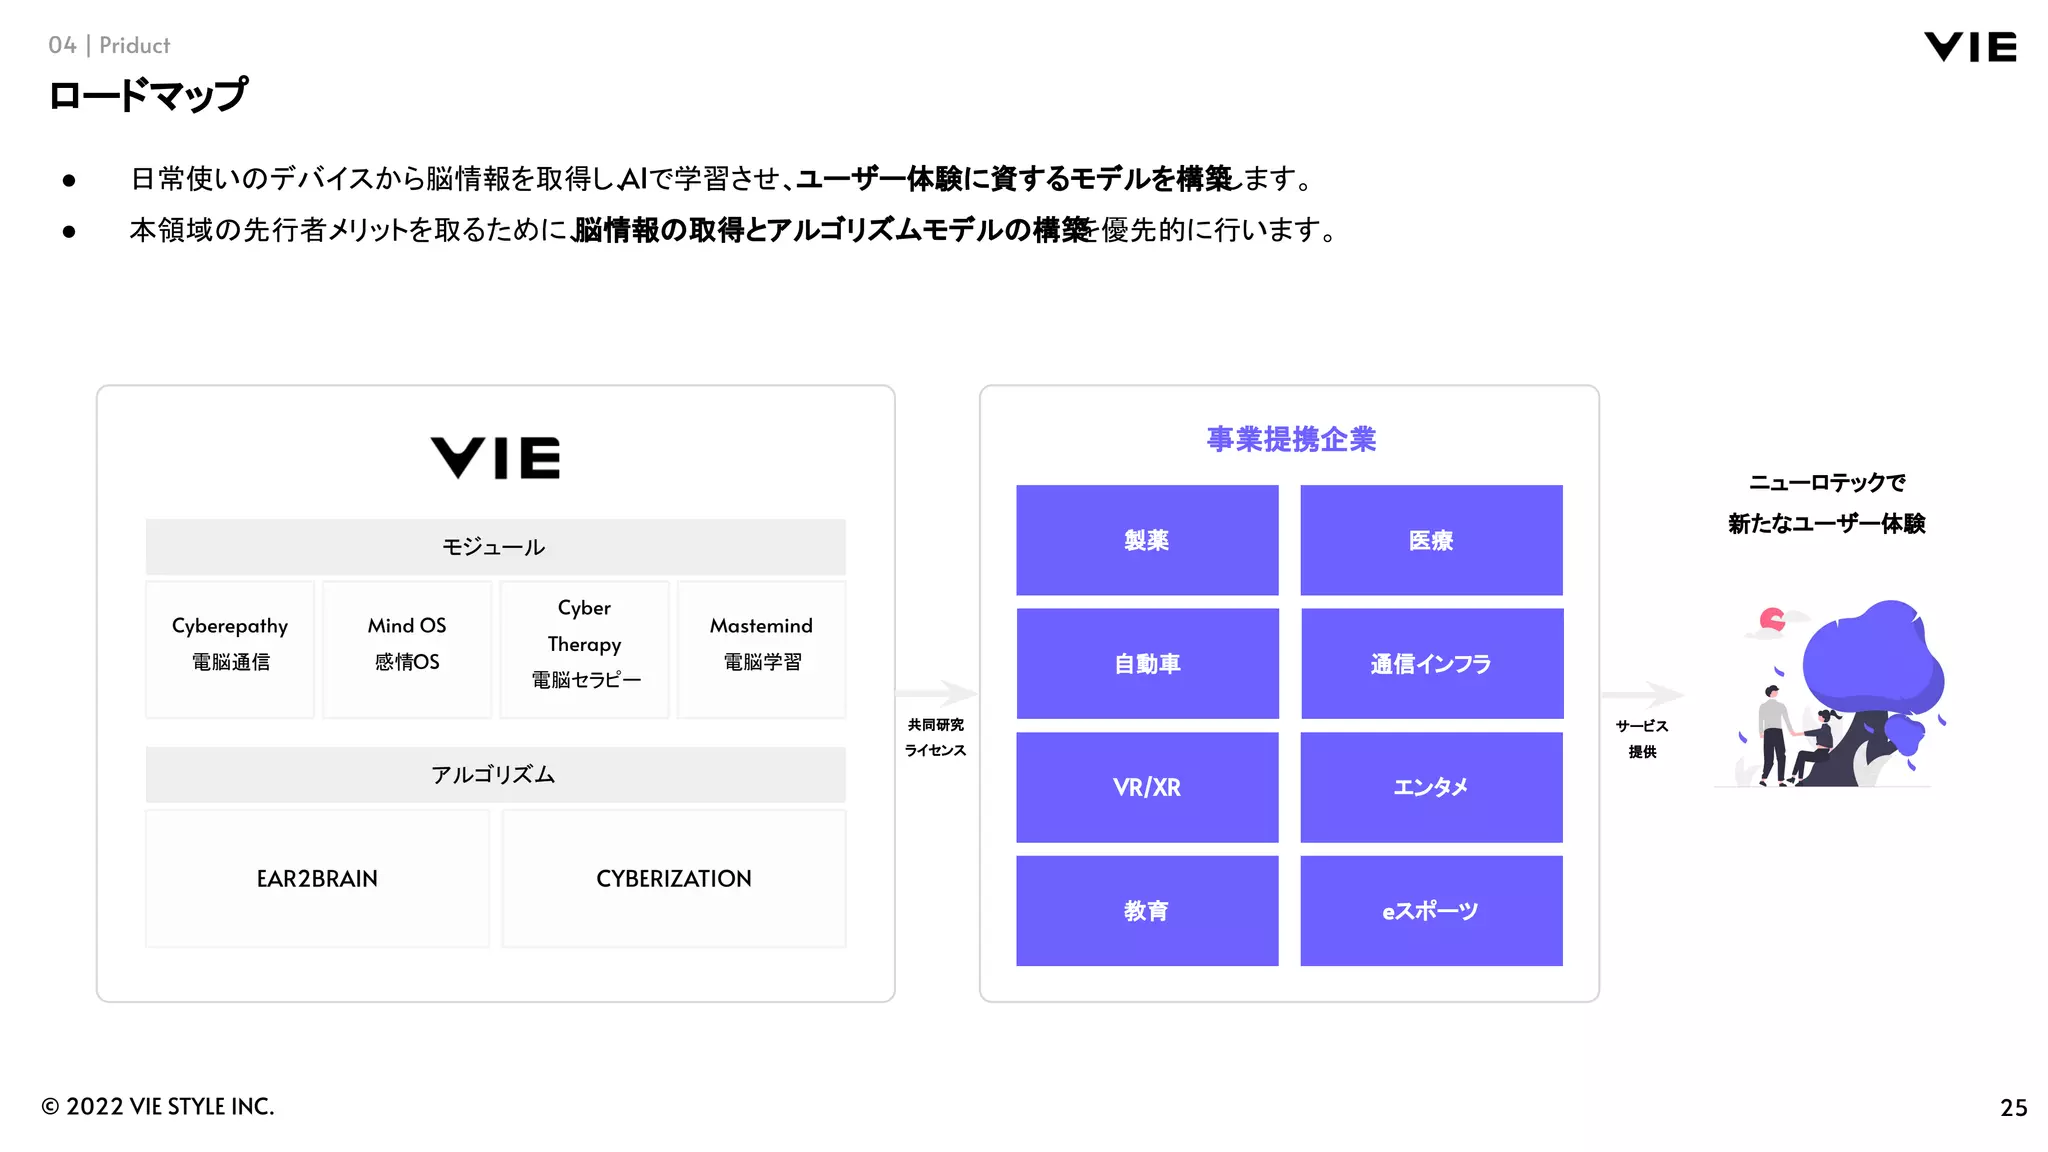Select the VR/XR tile
Image resolution: width=2048 pixels, height=1152 pixels.
[x=1147, y=787]
